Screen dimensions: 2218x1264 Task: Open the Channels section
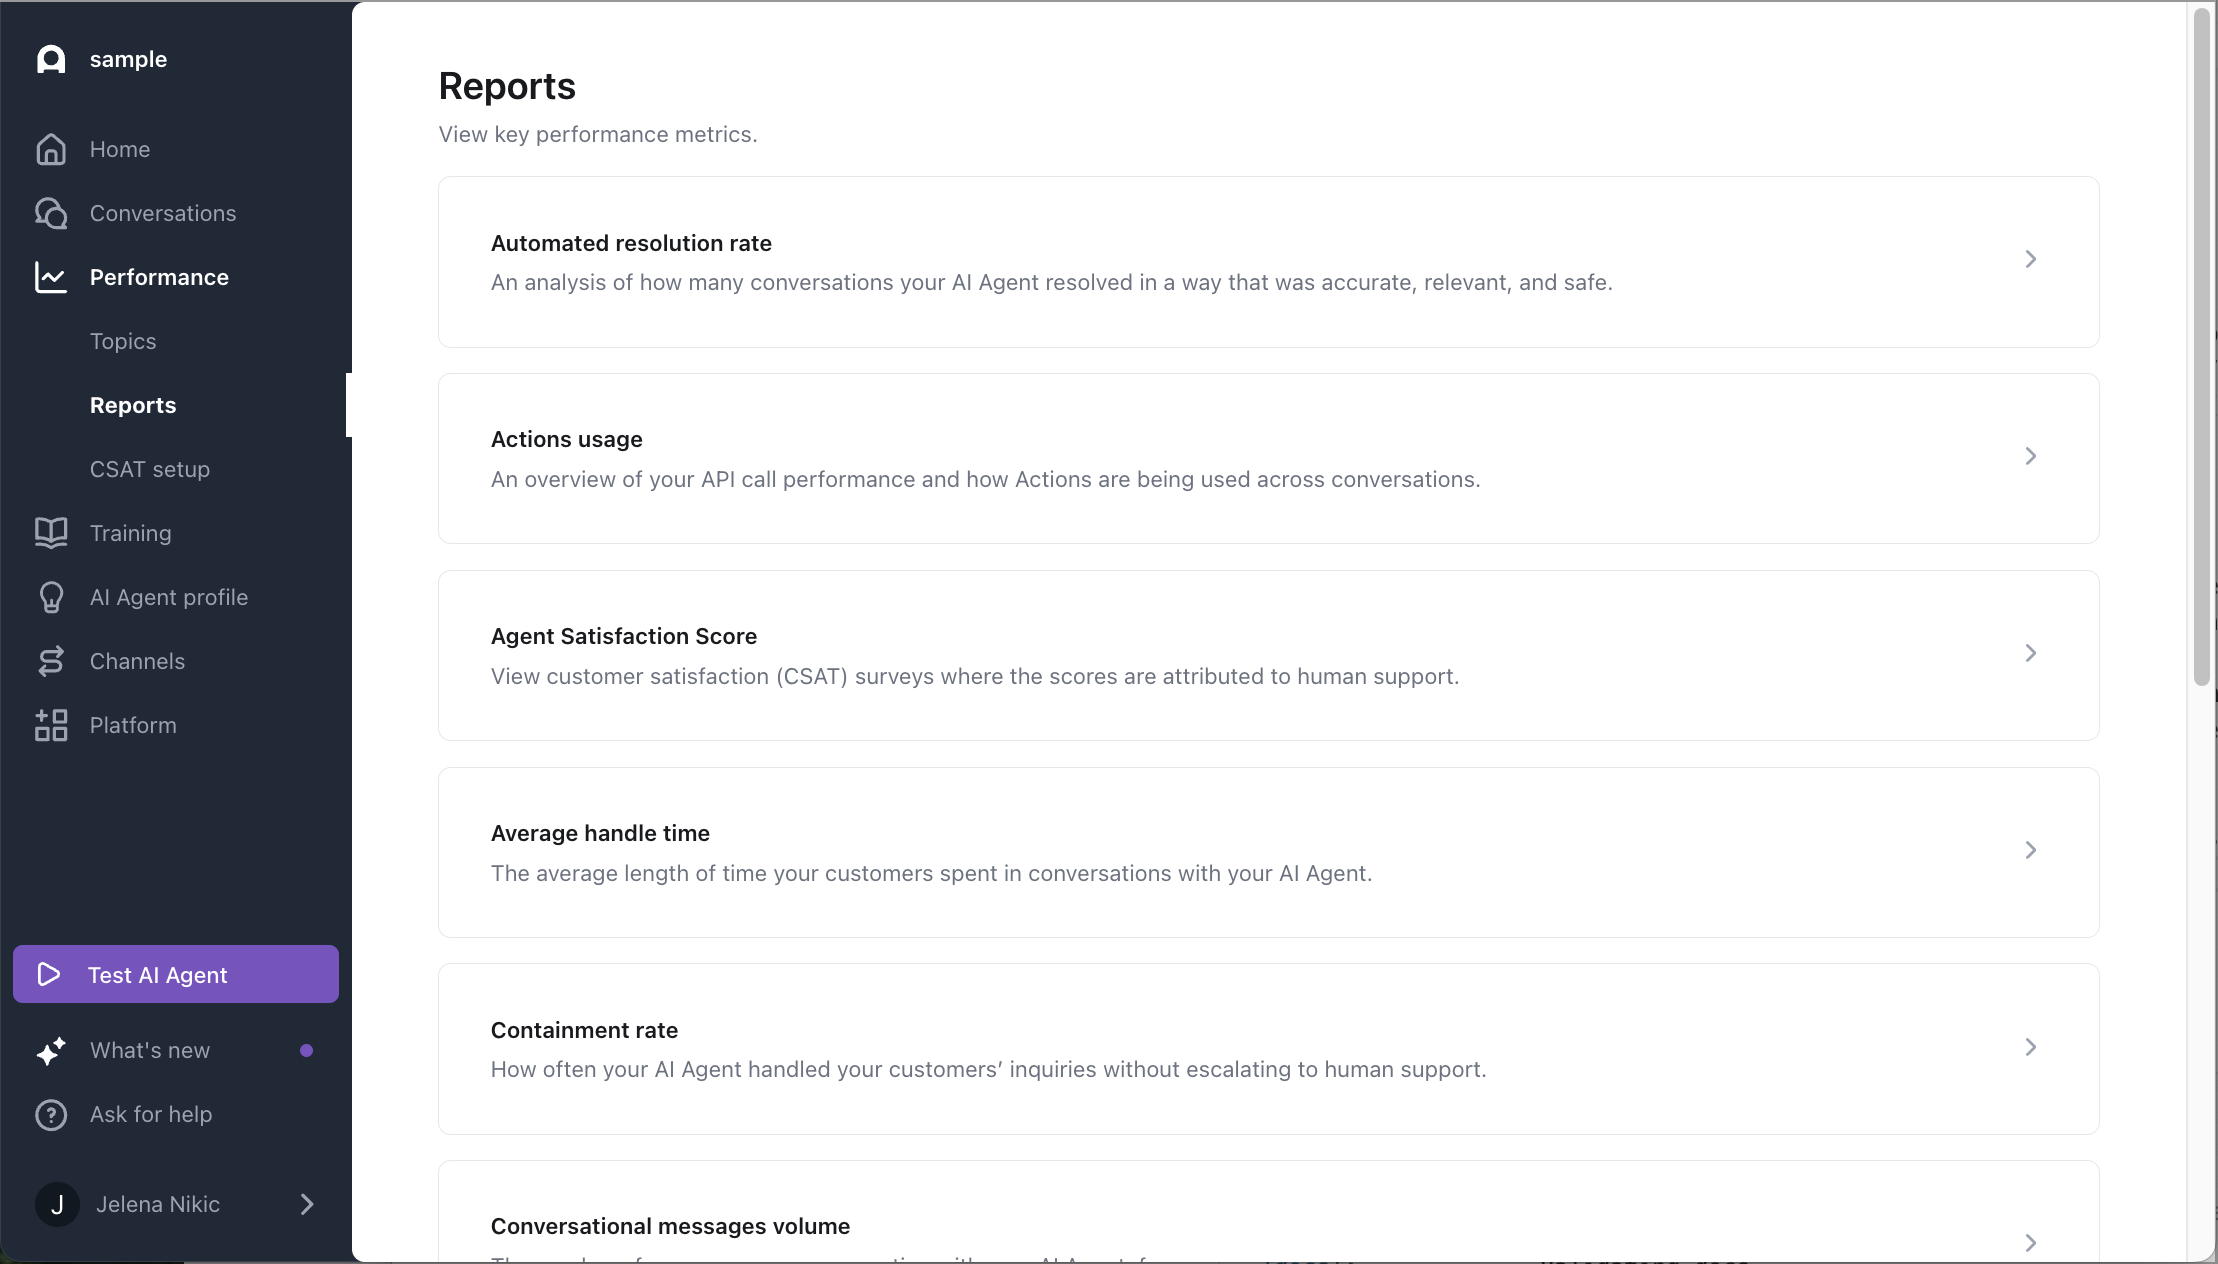click(x=137, y=661)
